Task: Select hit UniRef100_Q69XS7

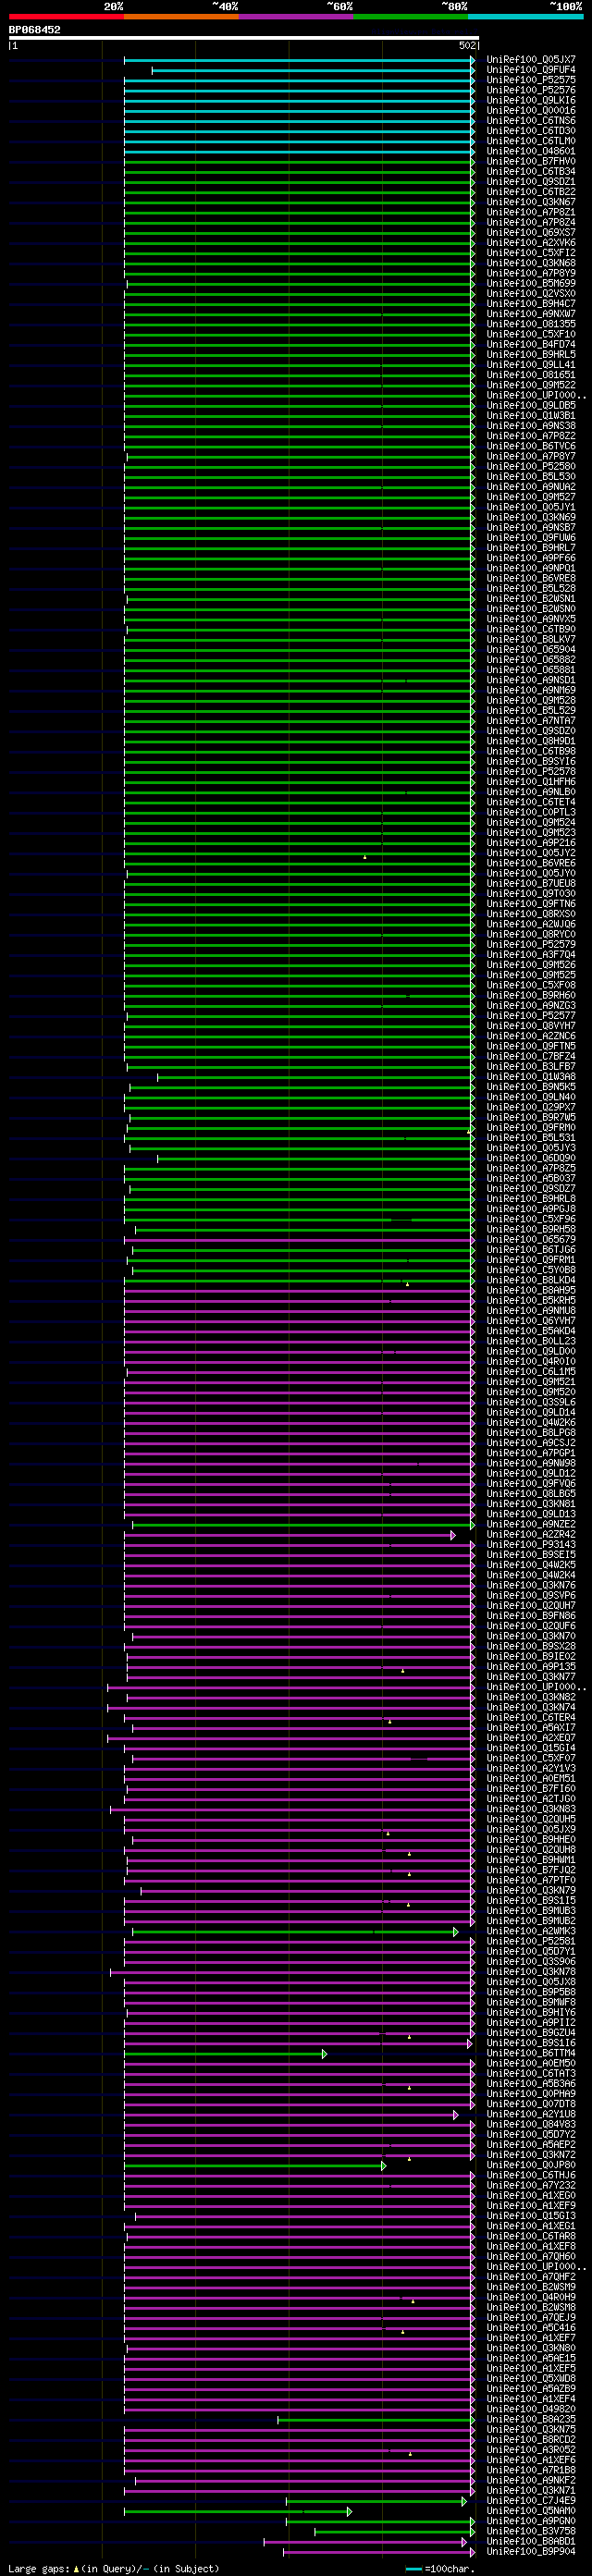Action: tap(531, 233)
